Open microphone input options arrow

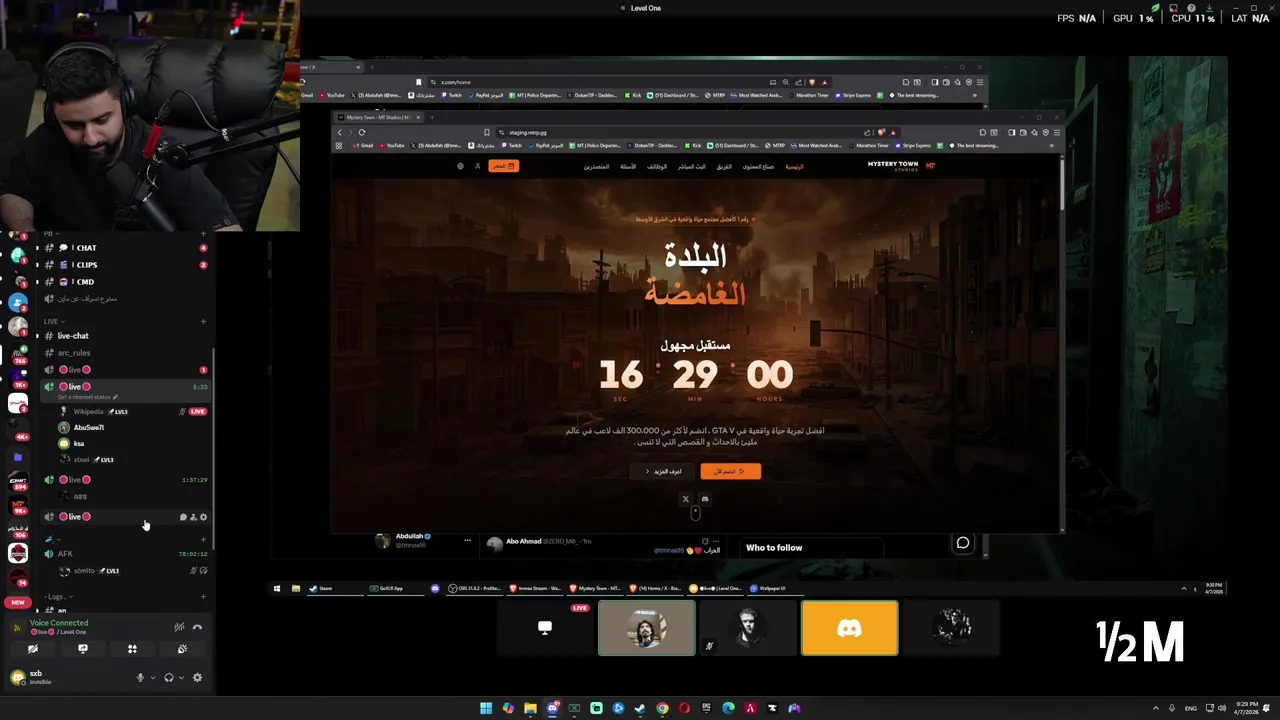tap(153, 678)
